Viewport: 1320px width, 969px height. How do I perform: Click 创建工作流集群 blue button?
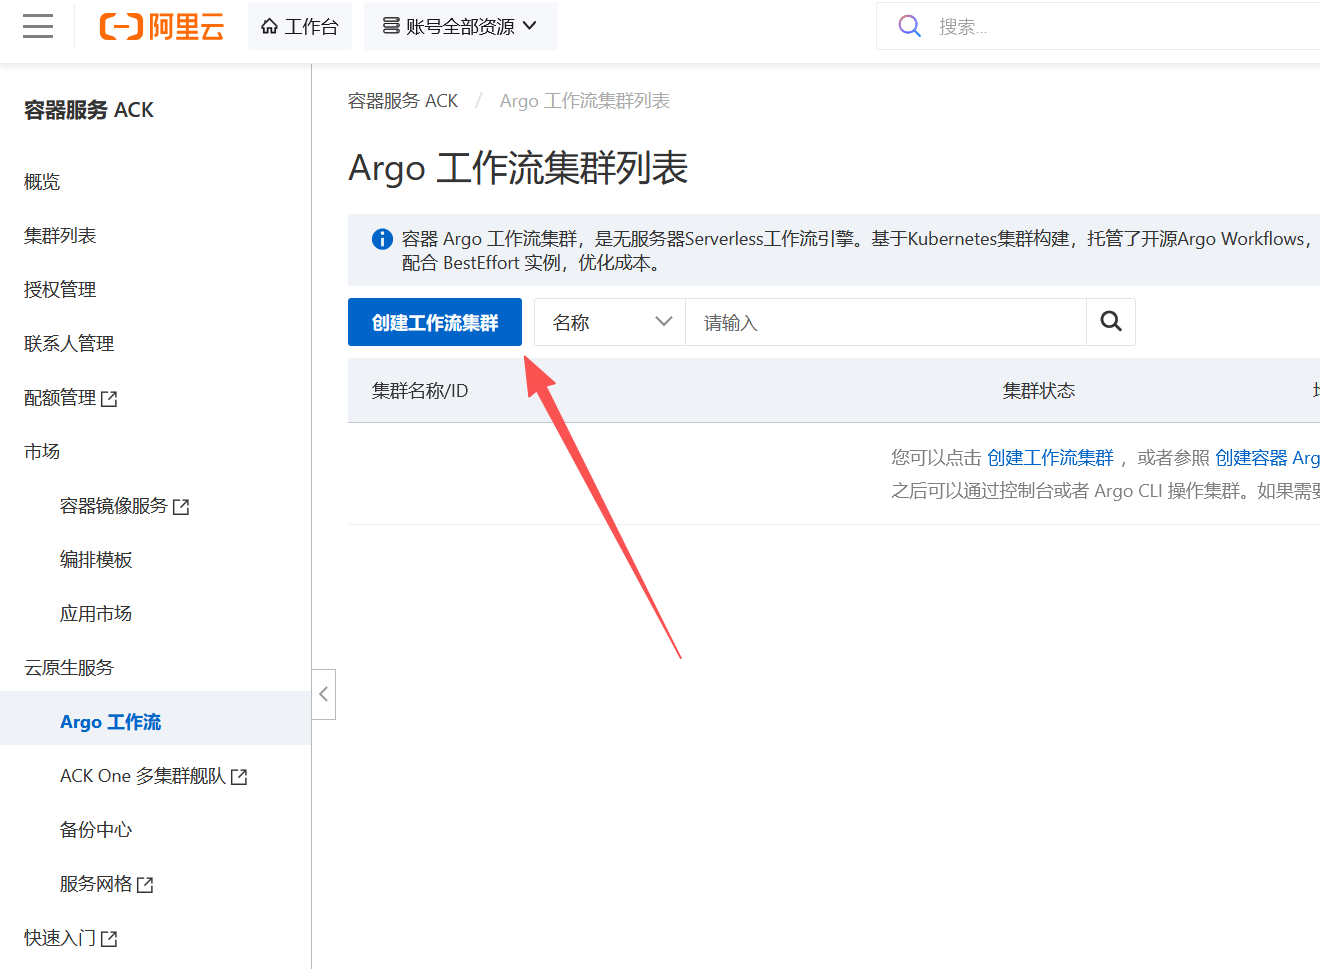point(435,322)
